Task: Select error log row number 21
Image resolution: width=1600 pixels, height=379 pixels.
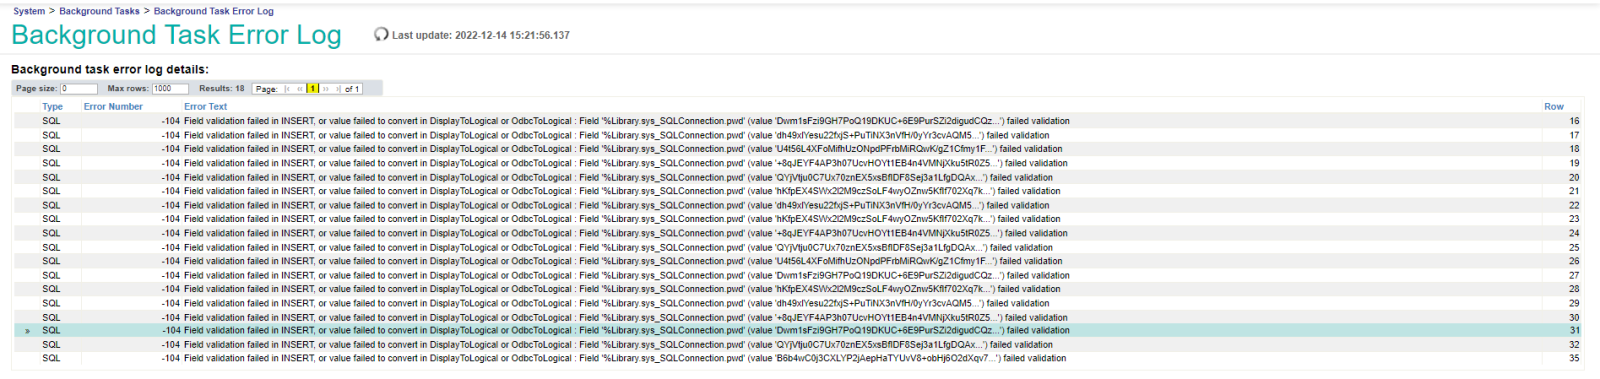Action: (798, 191)
